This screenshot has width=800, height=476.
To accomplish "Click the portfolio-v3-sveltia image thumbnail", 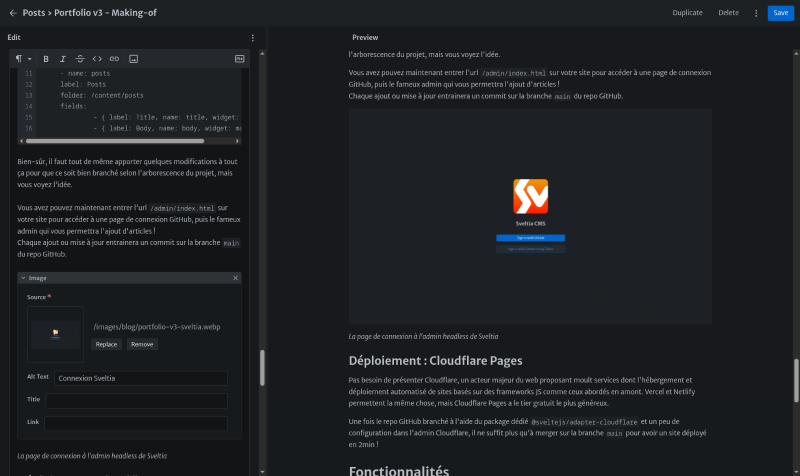I will tap(55, 334).
